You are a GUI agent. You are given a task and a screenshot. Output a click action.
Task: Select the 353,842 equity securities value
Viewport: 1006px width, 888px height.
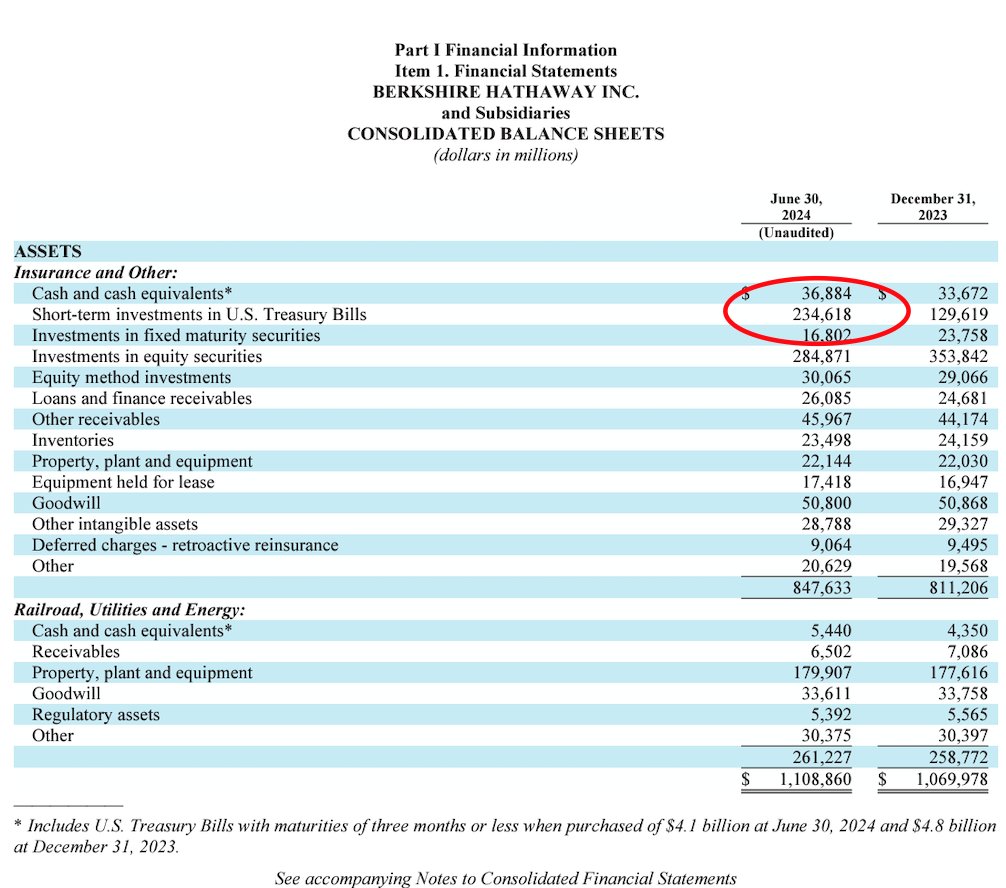click(x=959, y=357)
